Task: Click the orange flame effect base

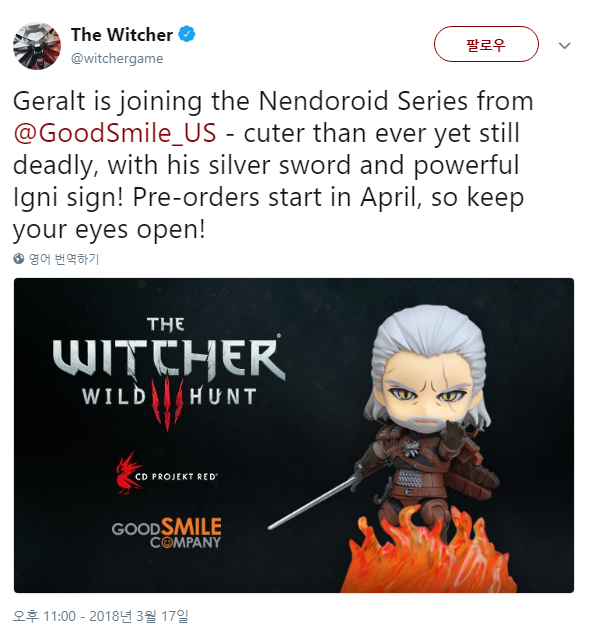Action: coord(427,557)
